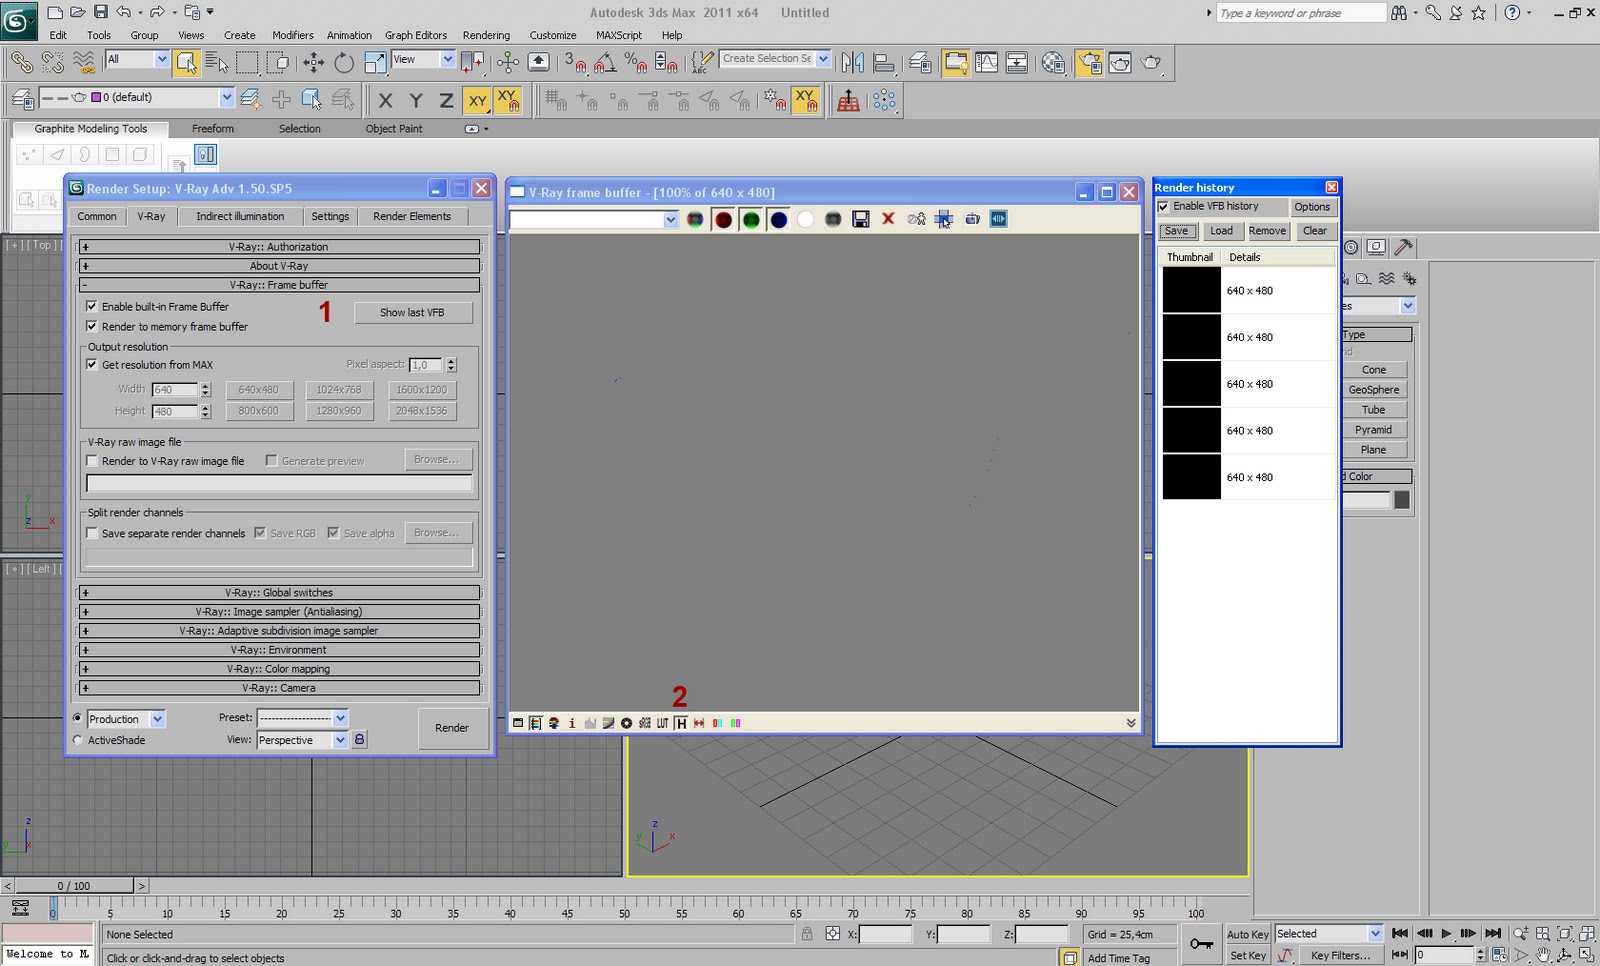Screen dimensions: 1600x966
Task: Restrict transform to the Z axis
Action: 446,100
